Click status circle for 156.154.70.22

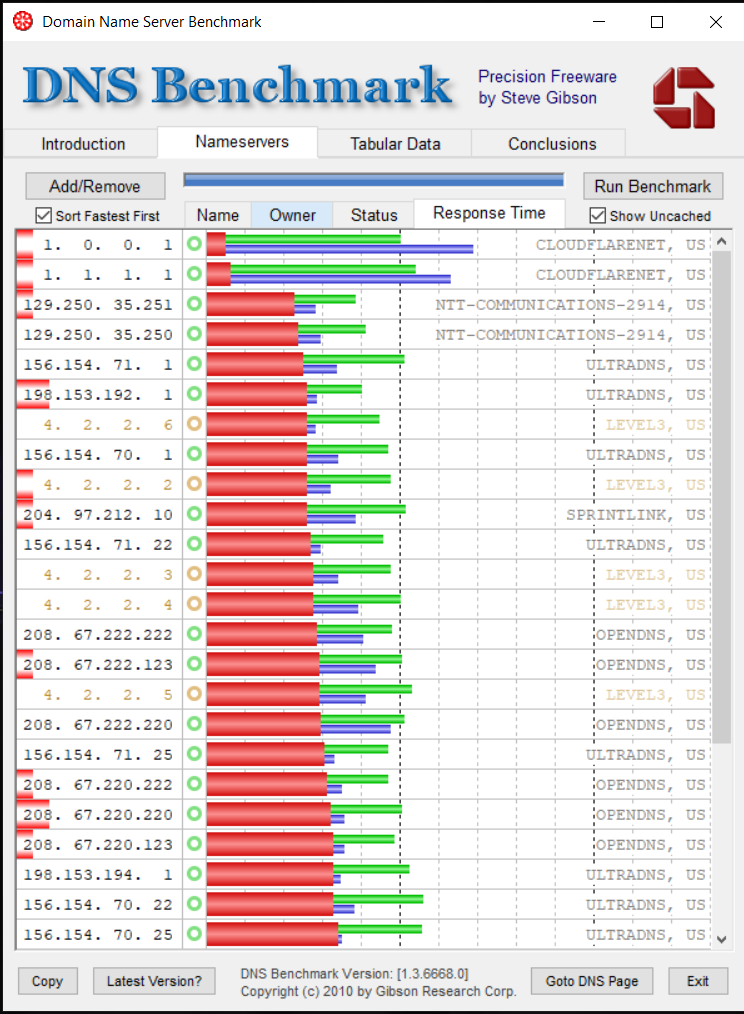point(194,904)
